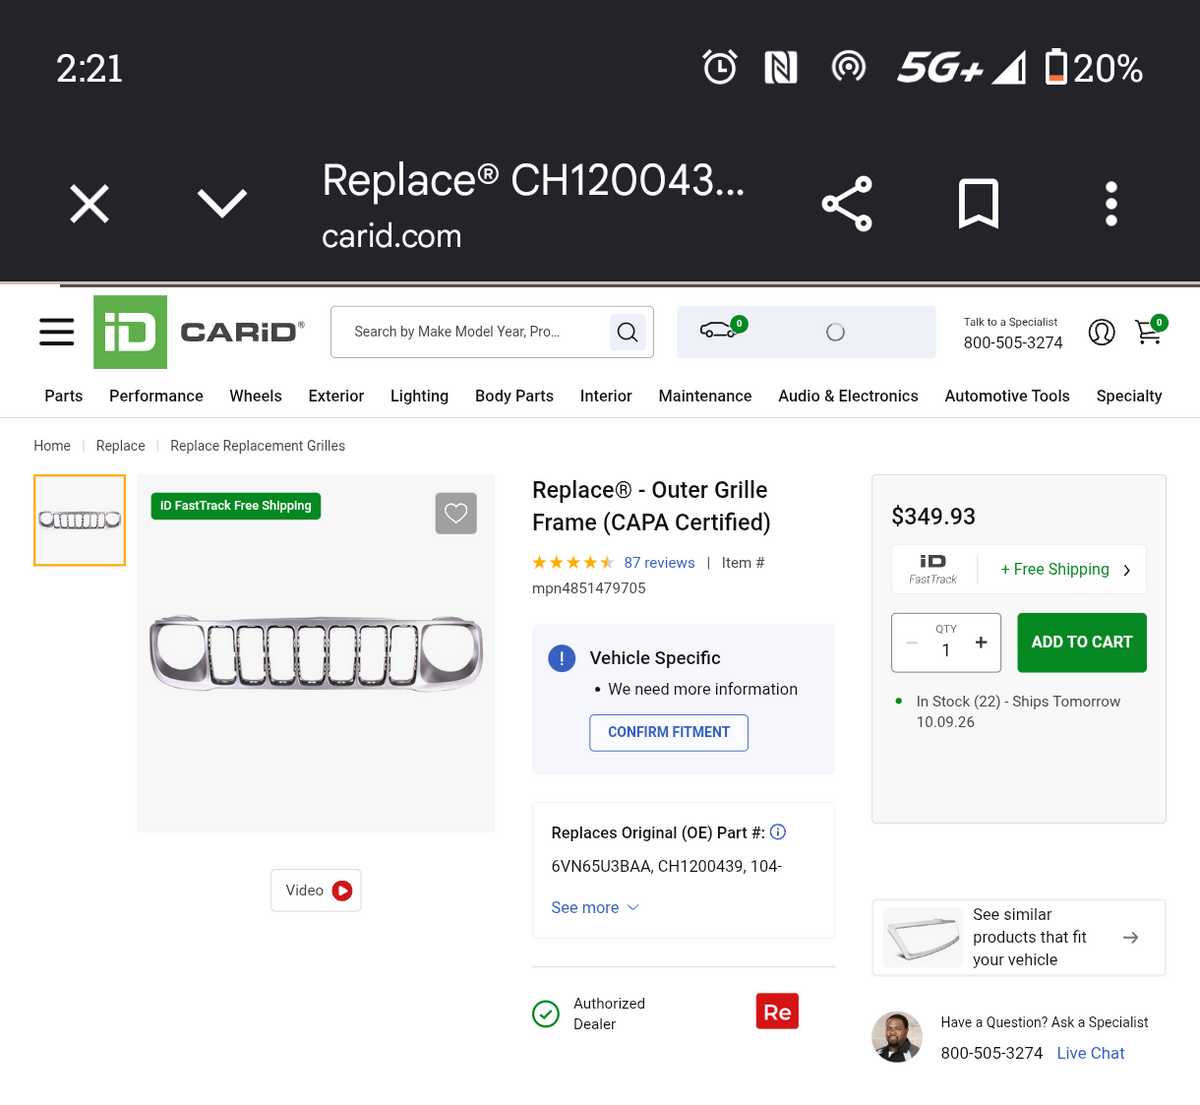
Task: Start a Live Chat
Action: coord(1090,1053)
